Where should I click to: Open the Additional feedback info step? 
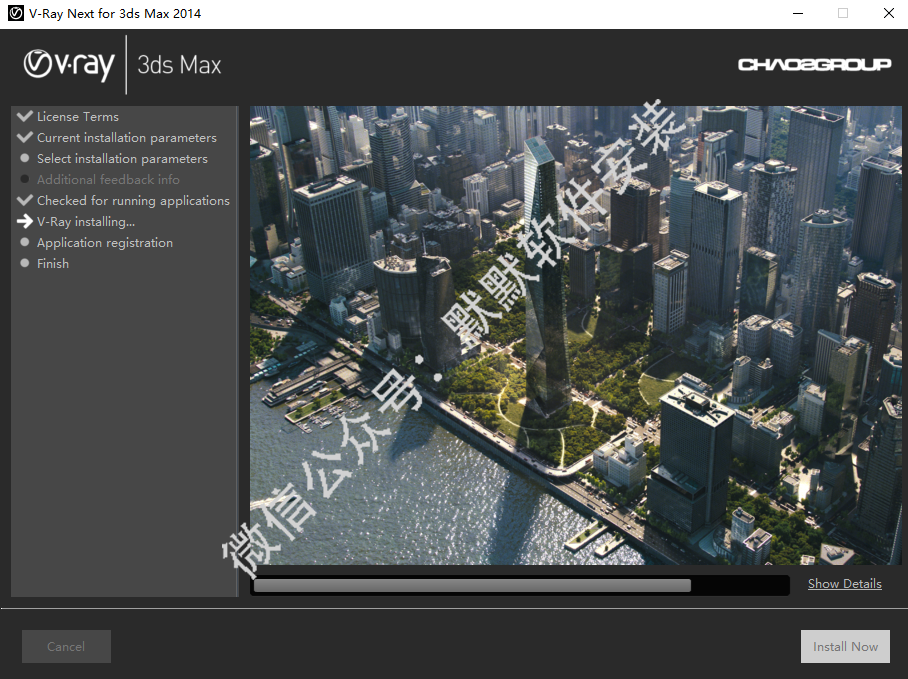[x=108, y=180]
